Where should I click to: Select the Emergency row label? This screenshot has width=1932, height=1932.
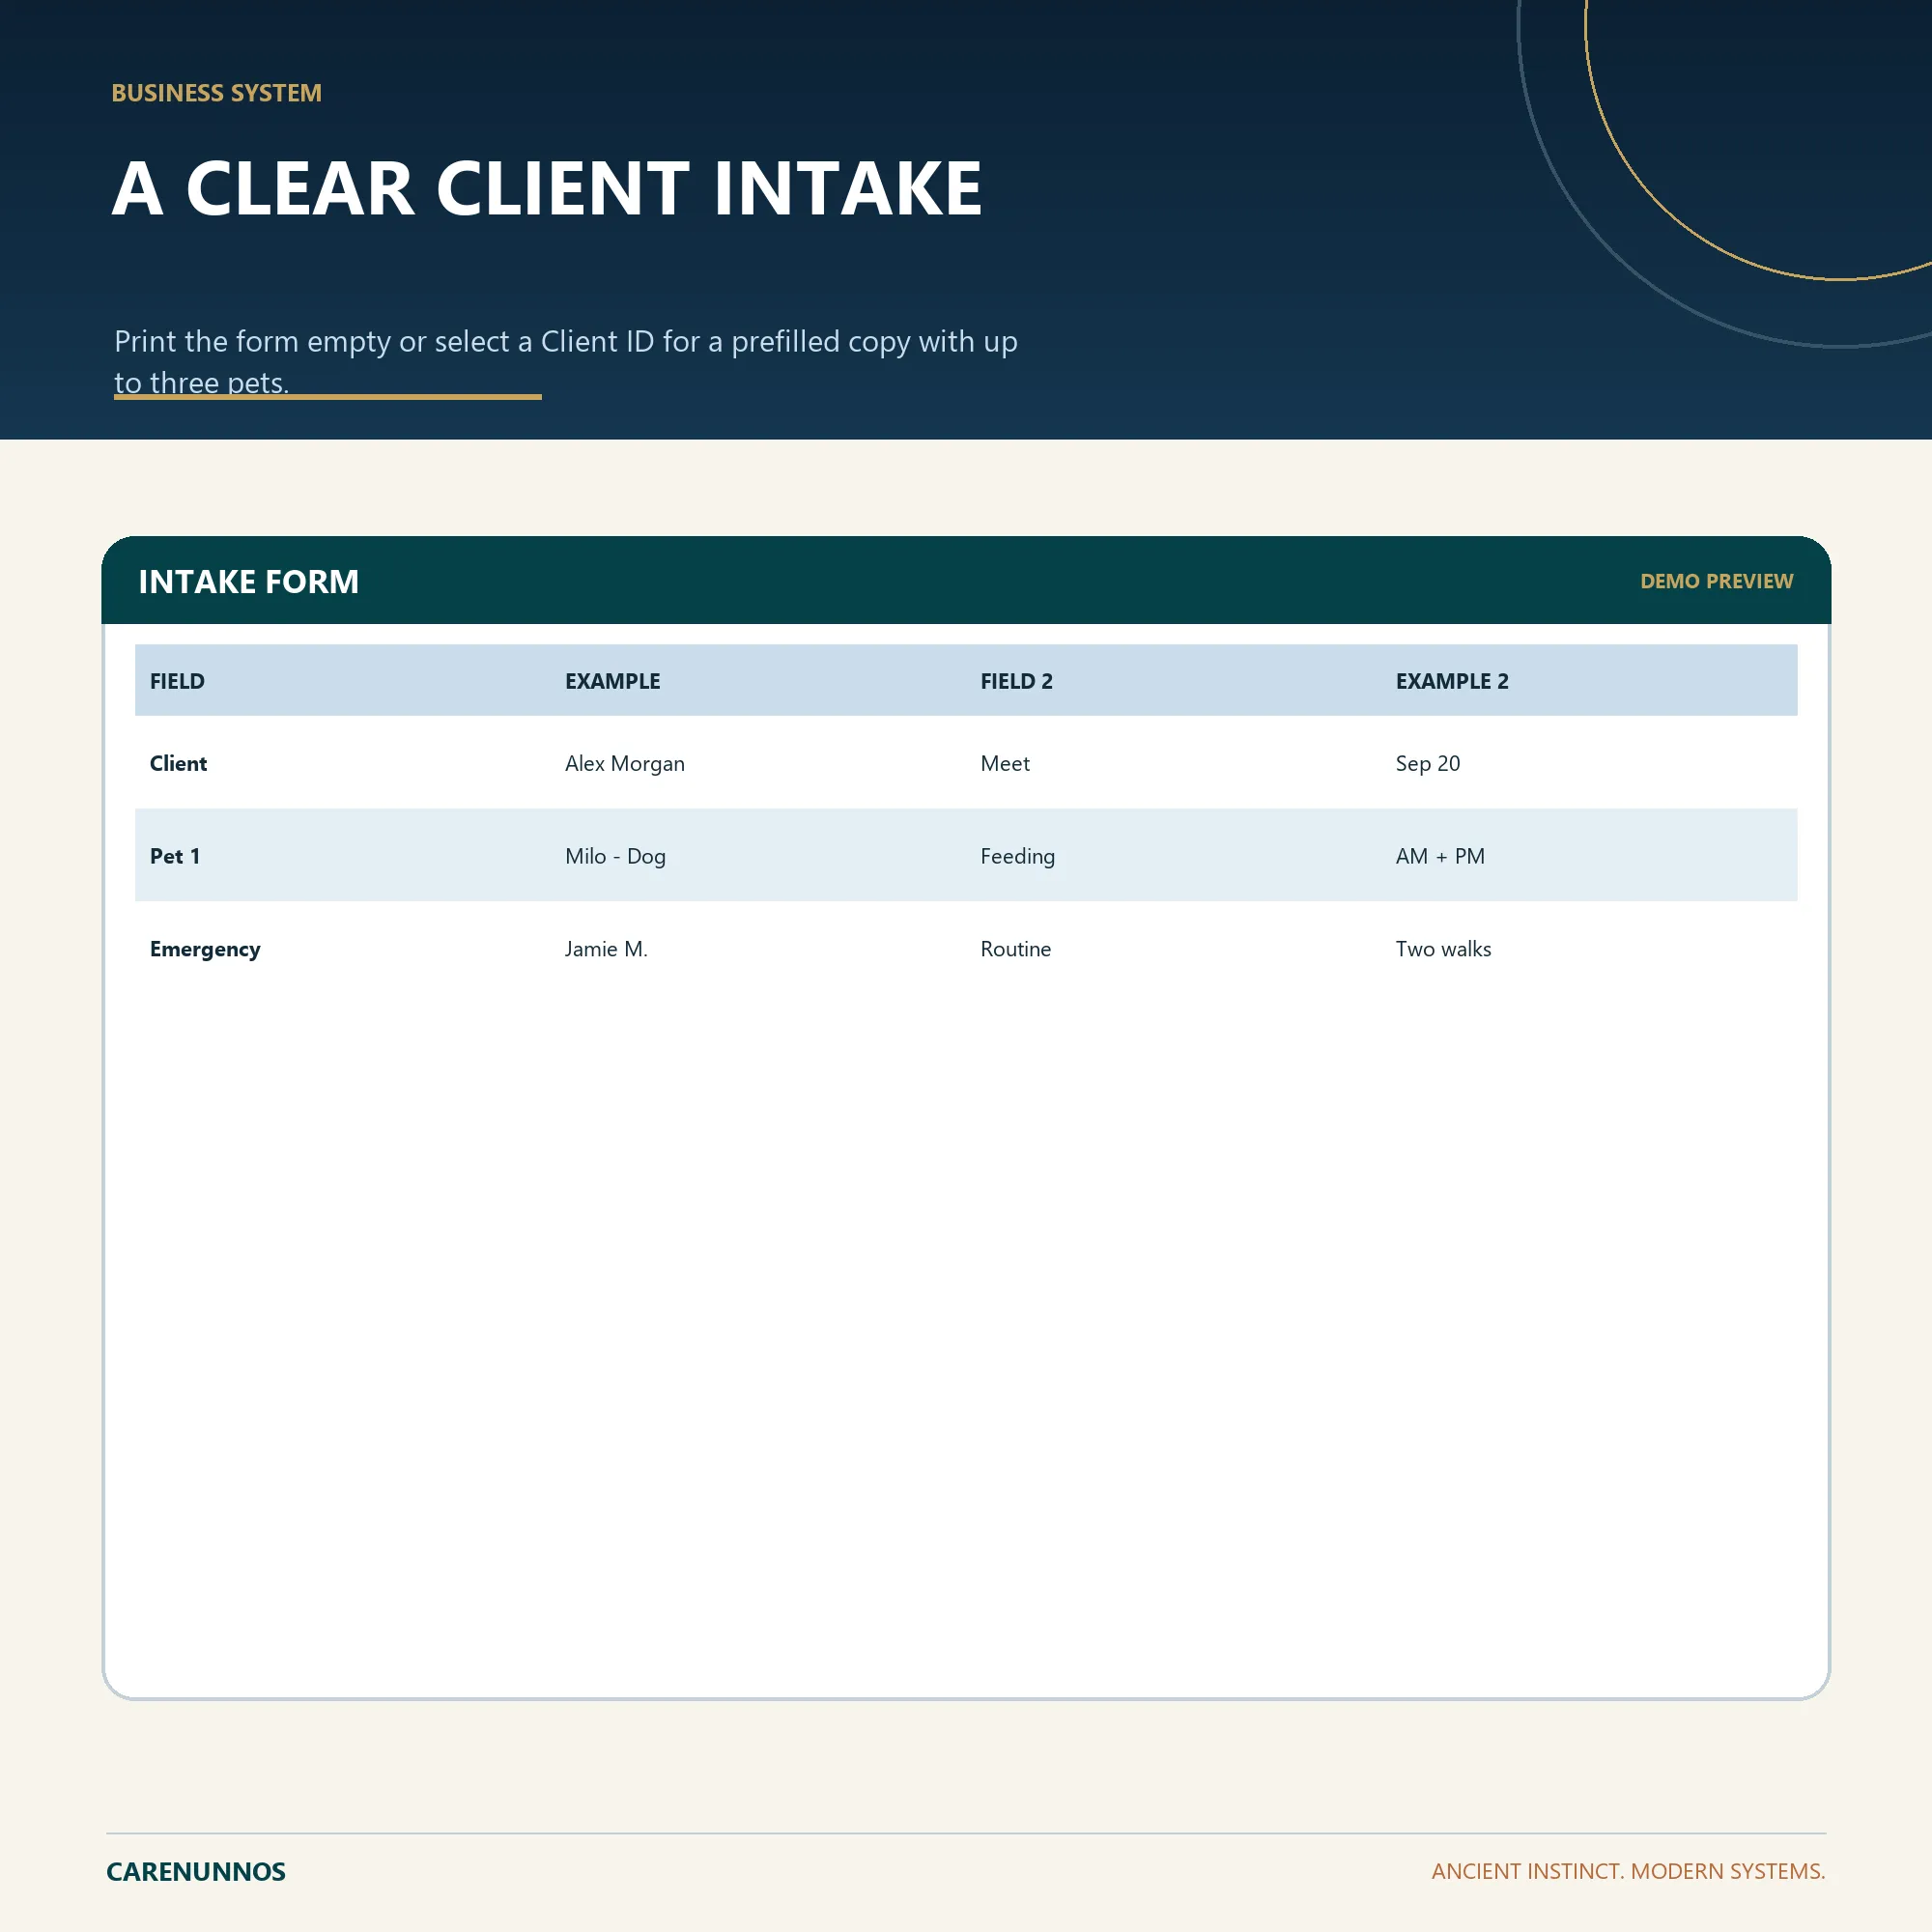click(x=205, y=949)
